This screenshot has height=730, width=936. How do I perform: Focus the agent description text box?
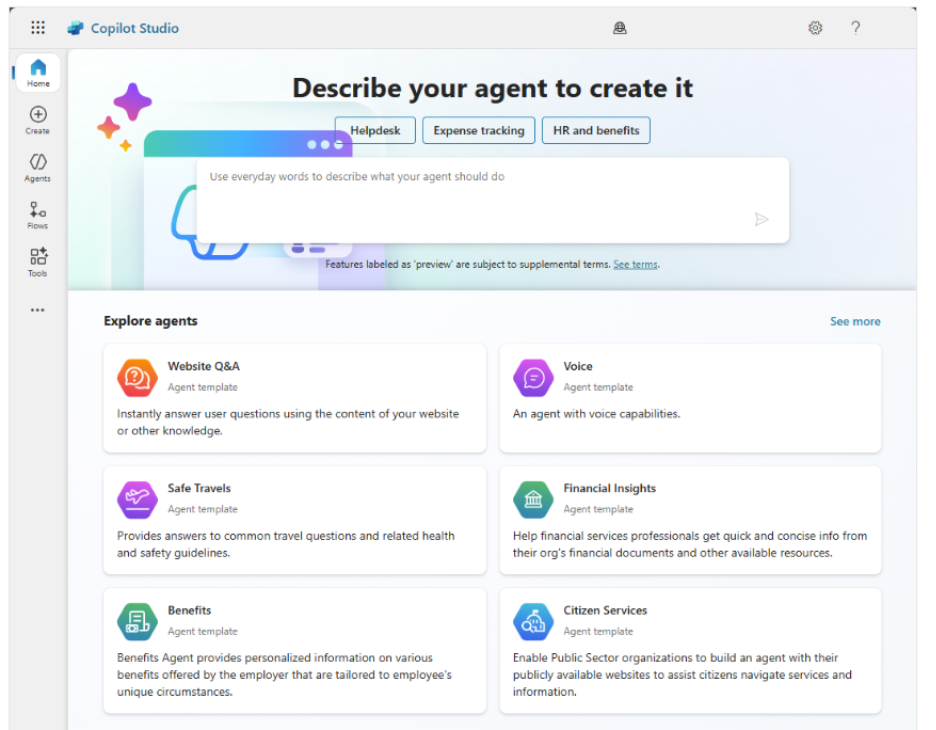tap(492, 200)
